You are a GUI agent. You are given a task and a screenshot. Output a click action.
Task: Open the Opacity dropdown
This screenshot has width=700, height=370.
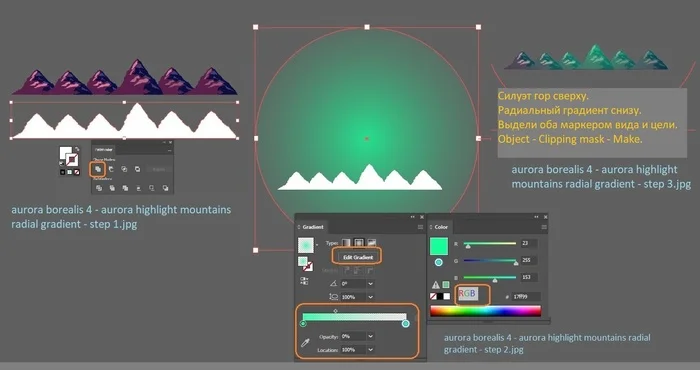tap(371, 336)
